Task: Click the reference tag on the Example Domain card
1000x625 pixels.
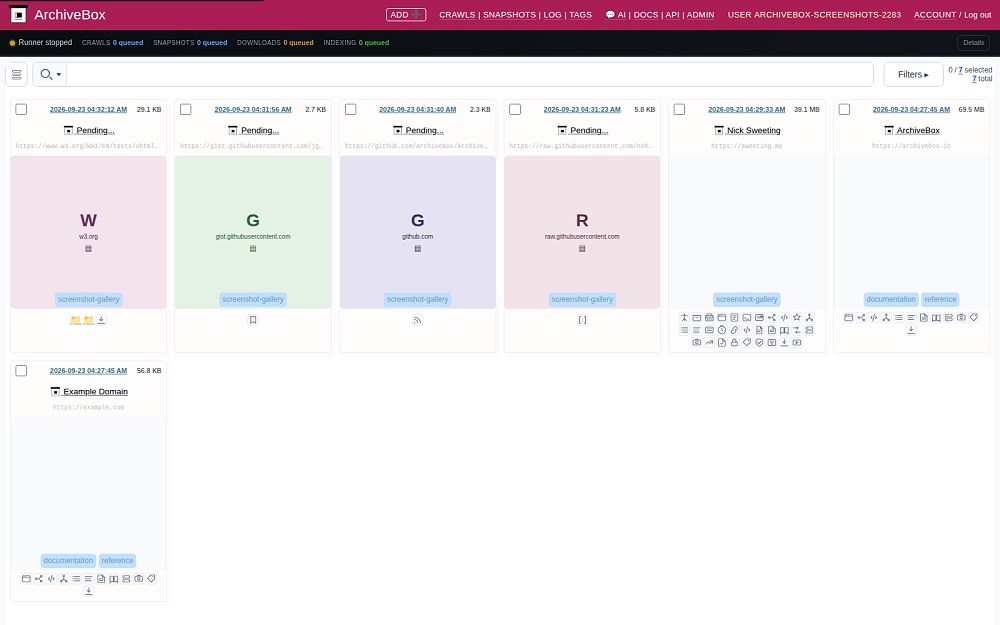Action: click(x=117, y=561)
